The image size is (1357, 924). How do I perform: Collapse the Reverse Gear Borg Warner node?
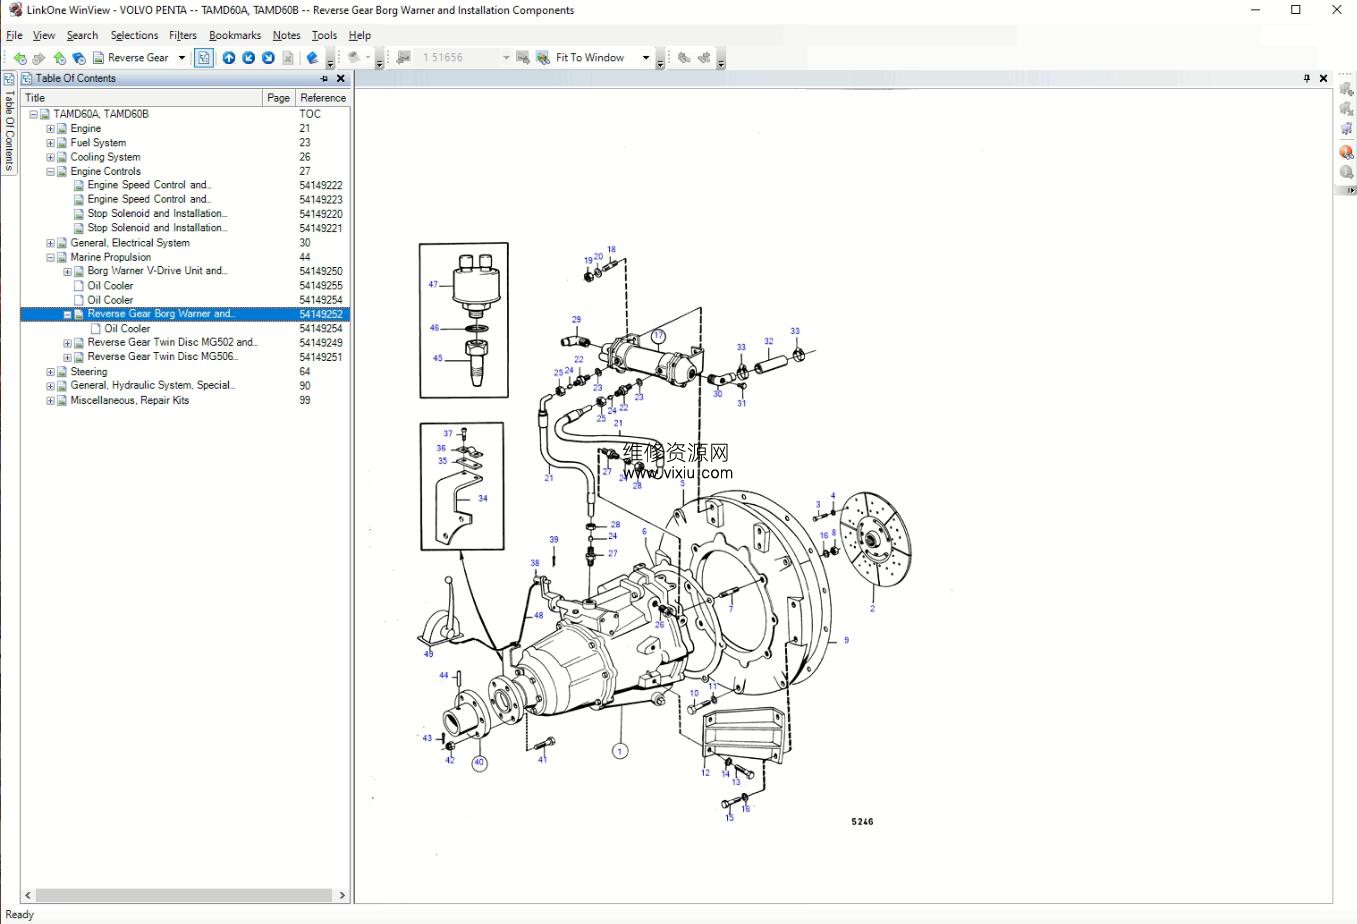[x=67, y=315]
